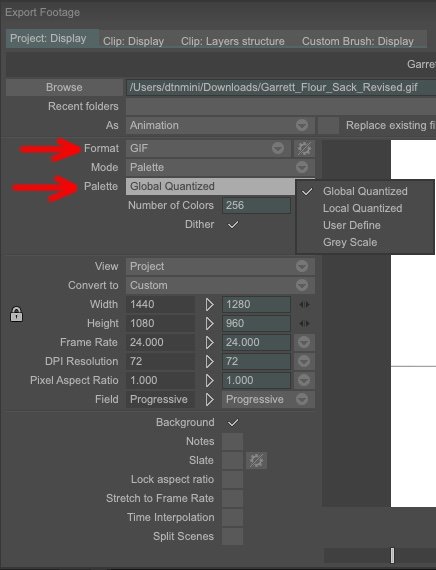Enable Time Interpolation checkbox
Screen dimensions: 436x570
(x=233, y=517)
